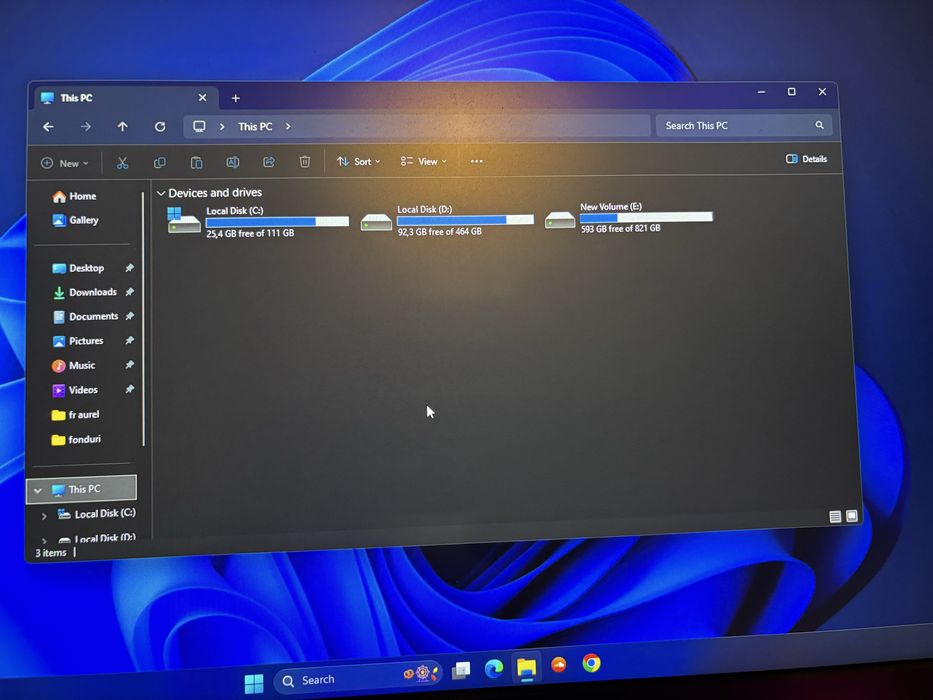Click Local Disk (C:) usage bar
This screenshot has height=700, width=933.
277,222
